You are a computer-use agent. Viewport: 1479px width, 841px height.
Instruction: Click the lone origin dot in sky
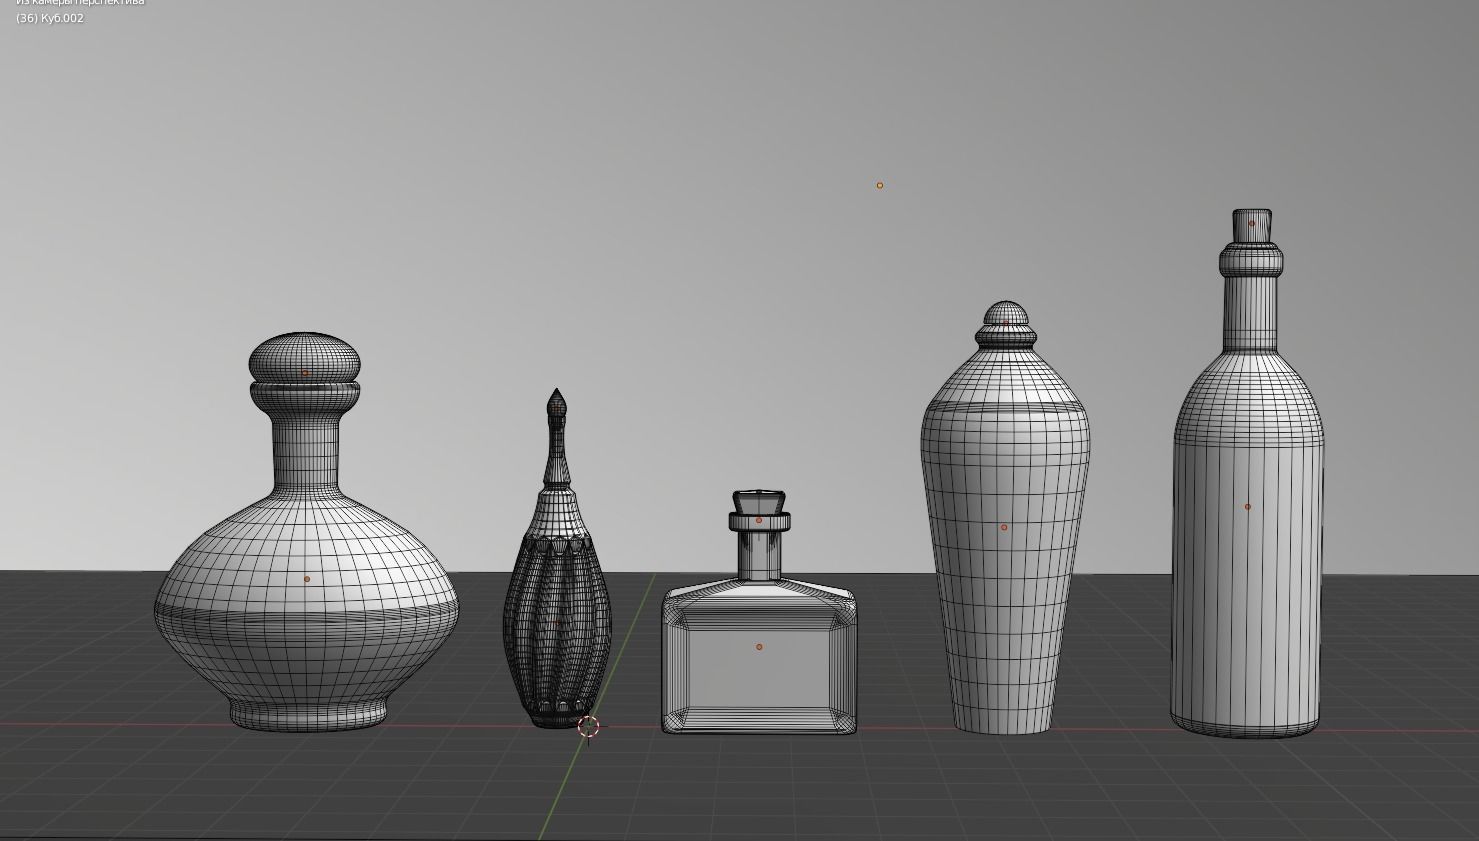click(x=880, y=185)
